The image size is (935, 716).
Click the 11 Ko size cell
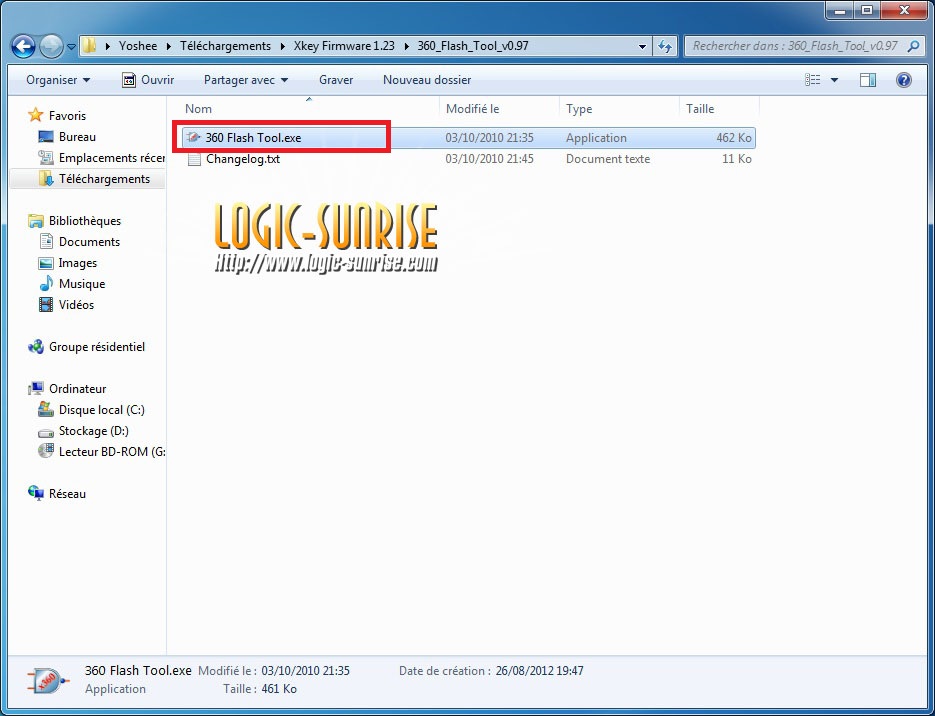tap(736, 159)
